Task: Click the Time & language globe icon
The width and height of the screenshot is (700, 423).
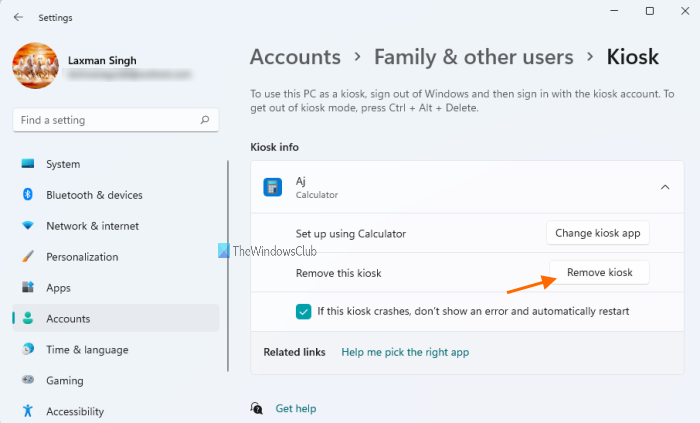Action: pos(28,350)
